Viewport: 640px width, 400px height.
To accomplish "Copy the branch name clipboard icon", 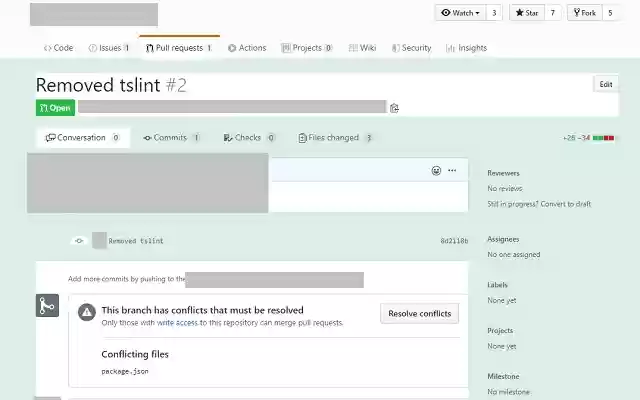I will (394, 108).
